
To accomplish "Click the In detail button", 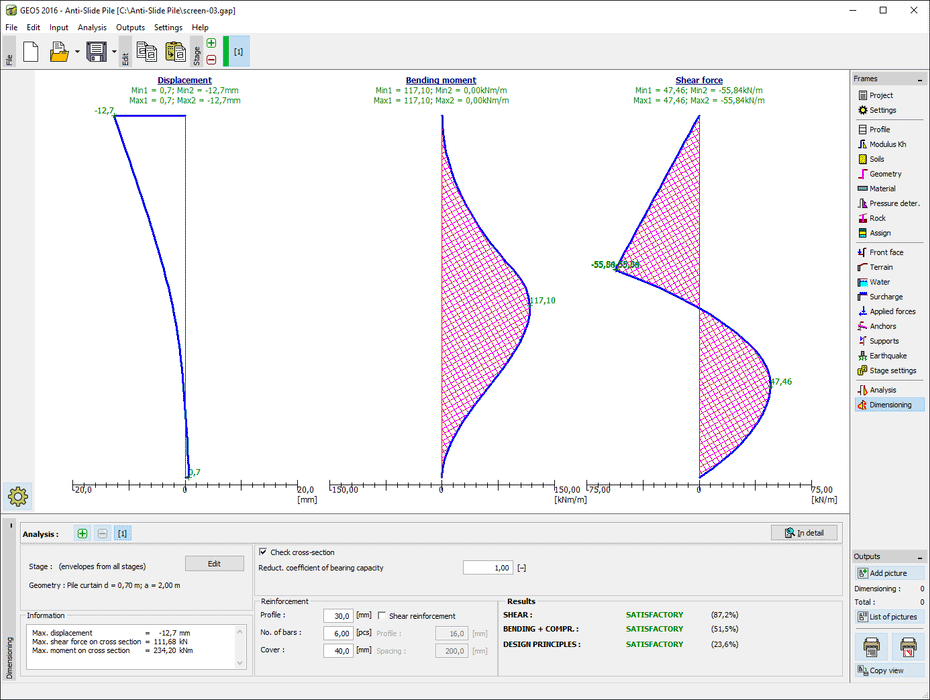I will point(804,533).
